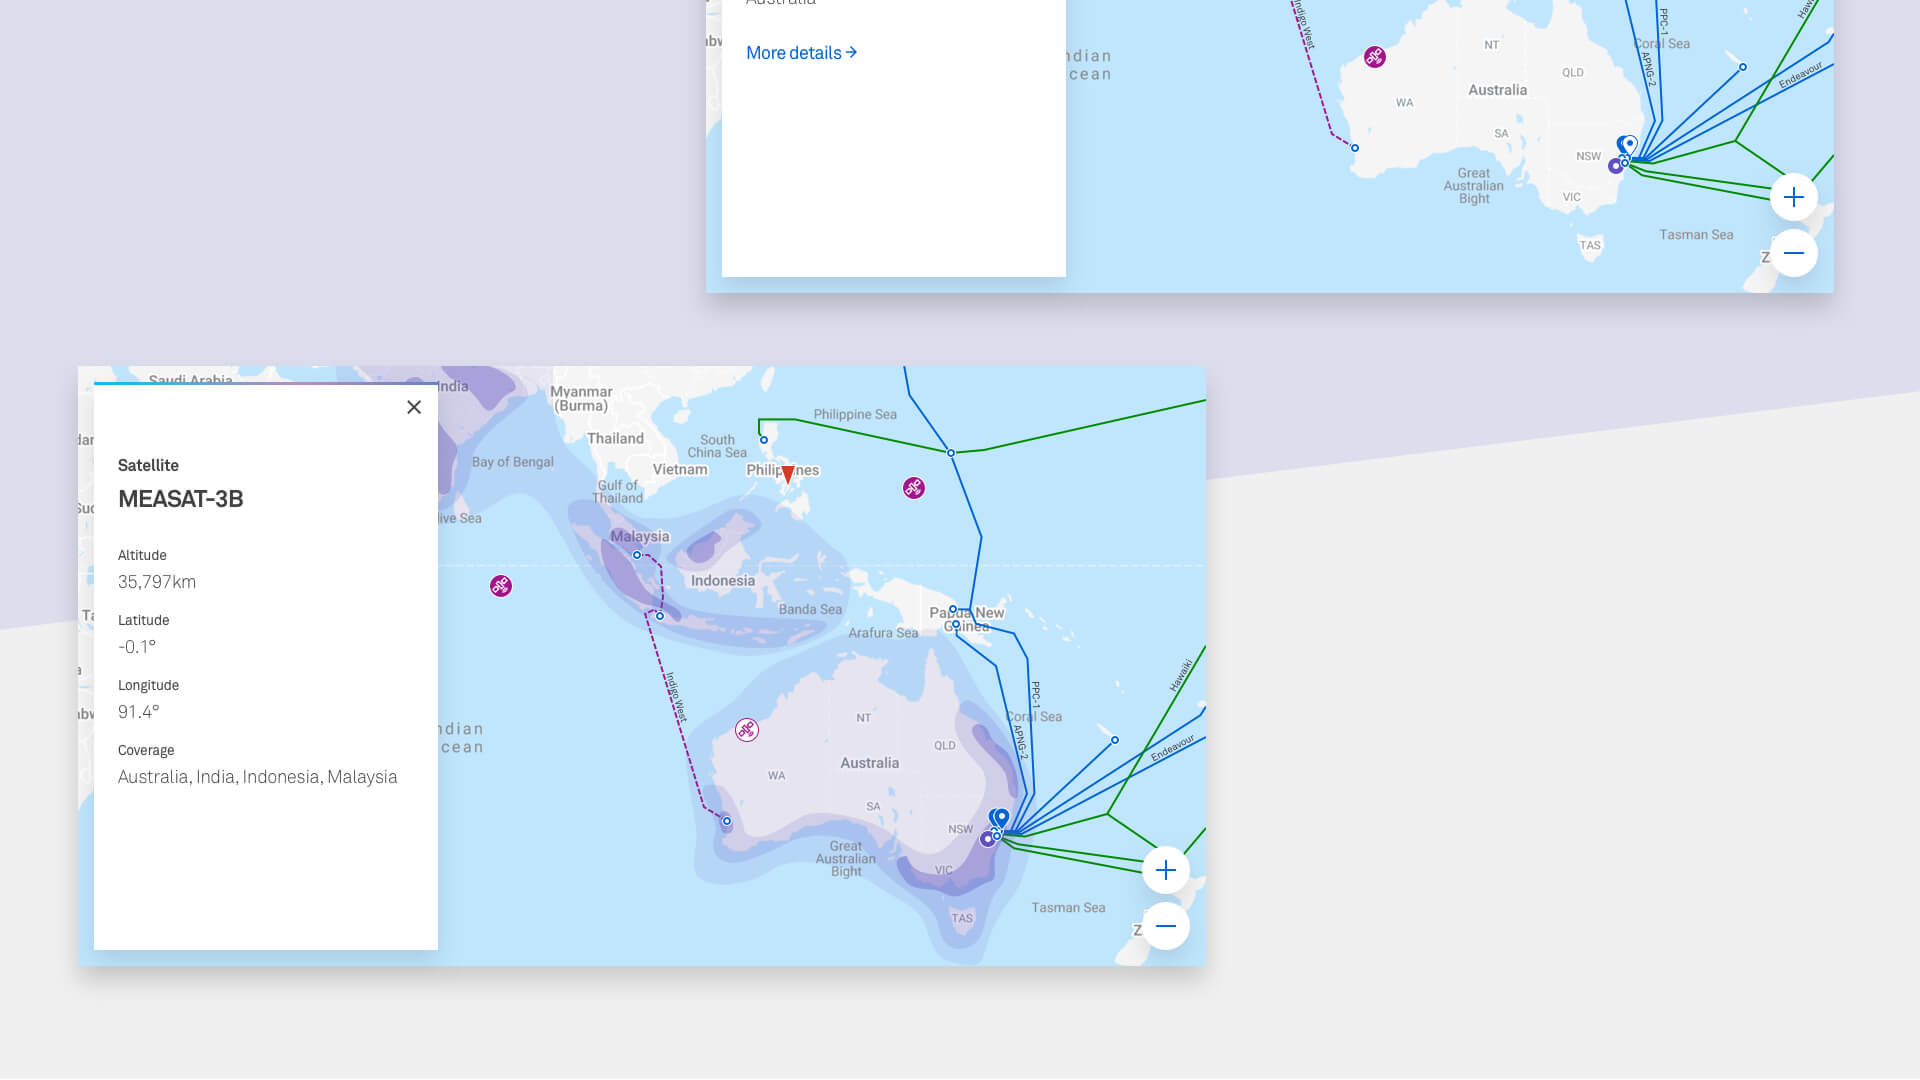Click the latitude value -0.1°
Screen dimensions: 1920x1080
[x=137, y=647]
